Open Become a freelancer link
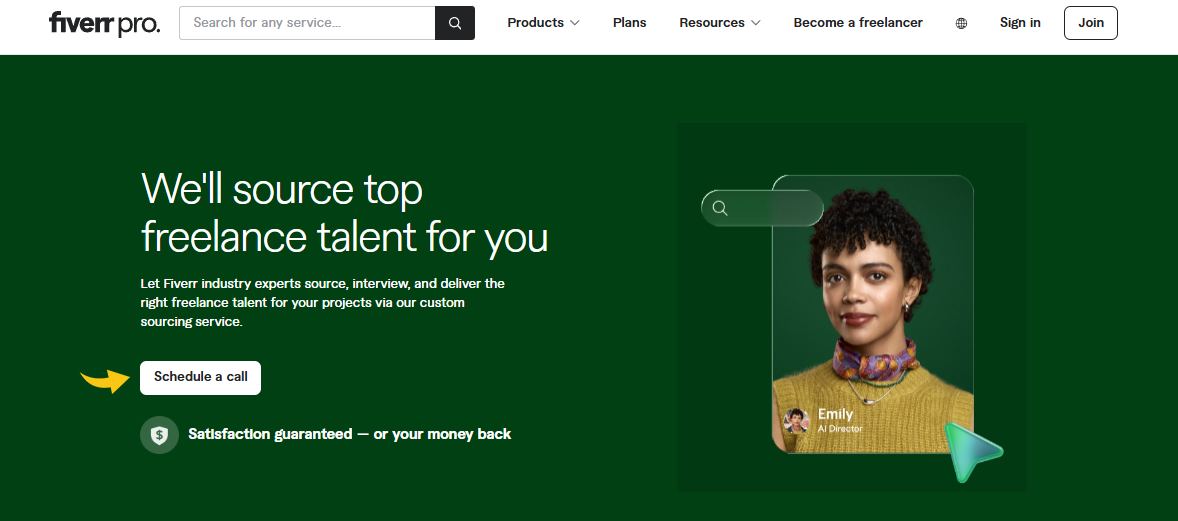The height and width of the screenshot is (521, 1178). (858, 23)
